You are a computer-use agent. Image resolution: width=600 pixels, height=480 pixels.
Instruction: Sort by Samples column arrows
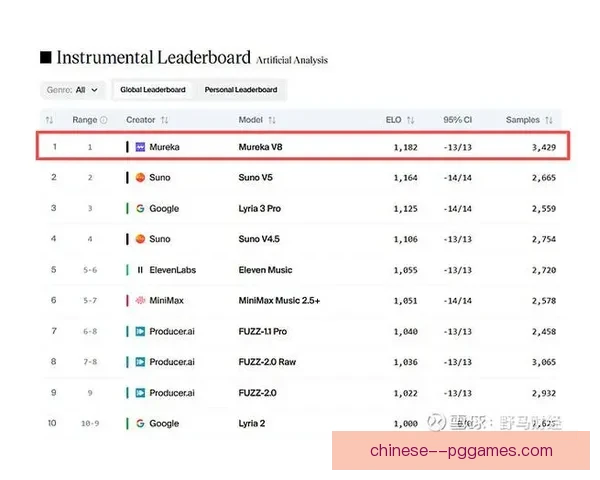(549, 120)
